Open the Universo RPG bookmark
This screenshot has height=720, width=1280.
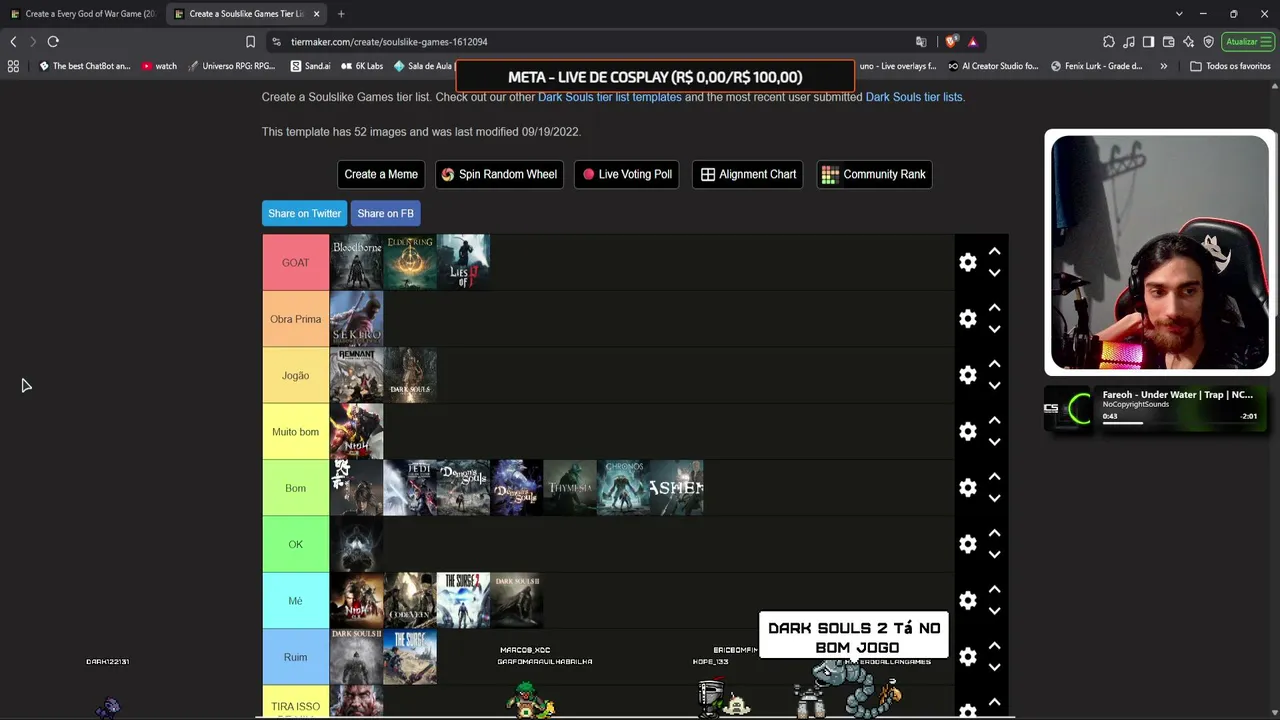pyautogui.click(x=232, y=66)
